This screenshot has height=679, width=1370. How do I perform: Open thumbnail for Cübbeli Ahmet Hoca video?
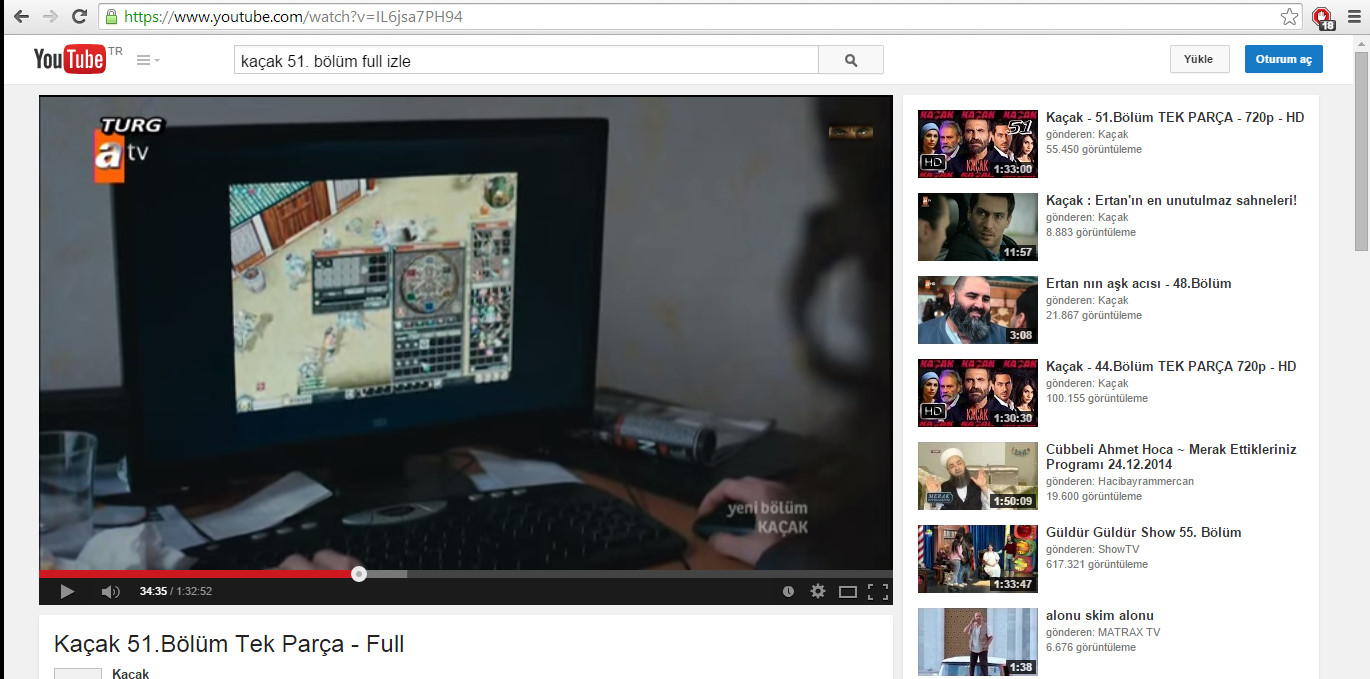click(978, 476)
